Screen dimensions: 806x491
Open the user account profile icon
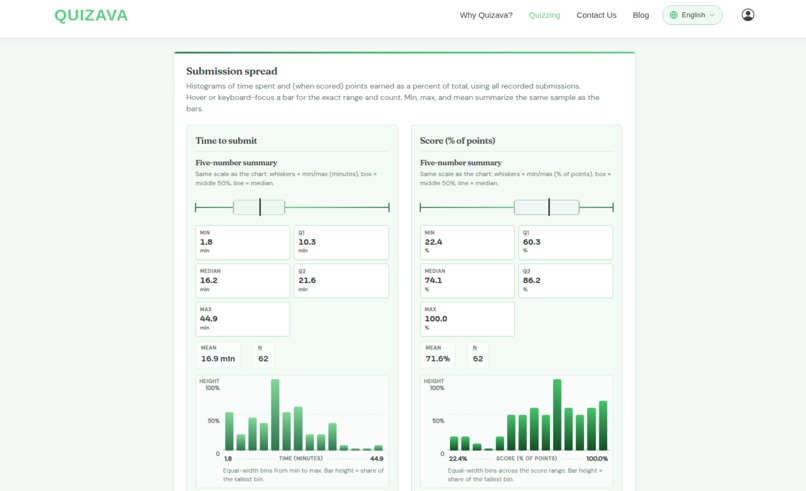[x=748, y=15]
